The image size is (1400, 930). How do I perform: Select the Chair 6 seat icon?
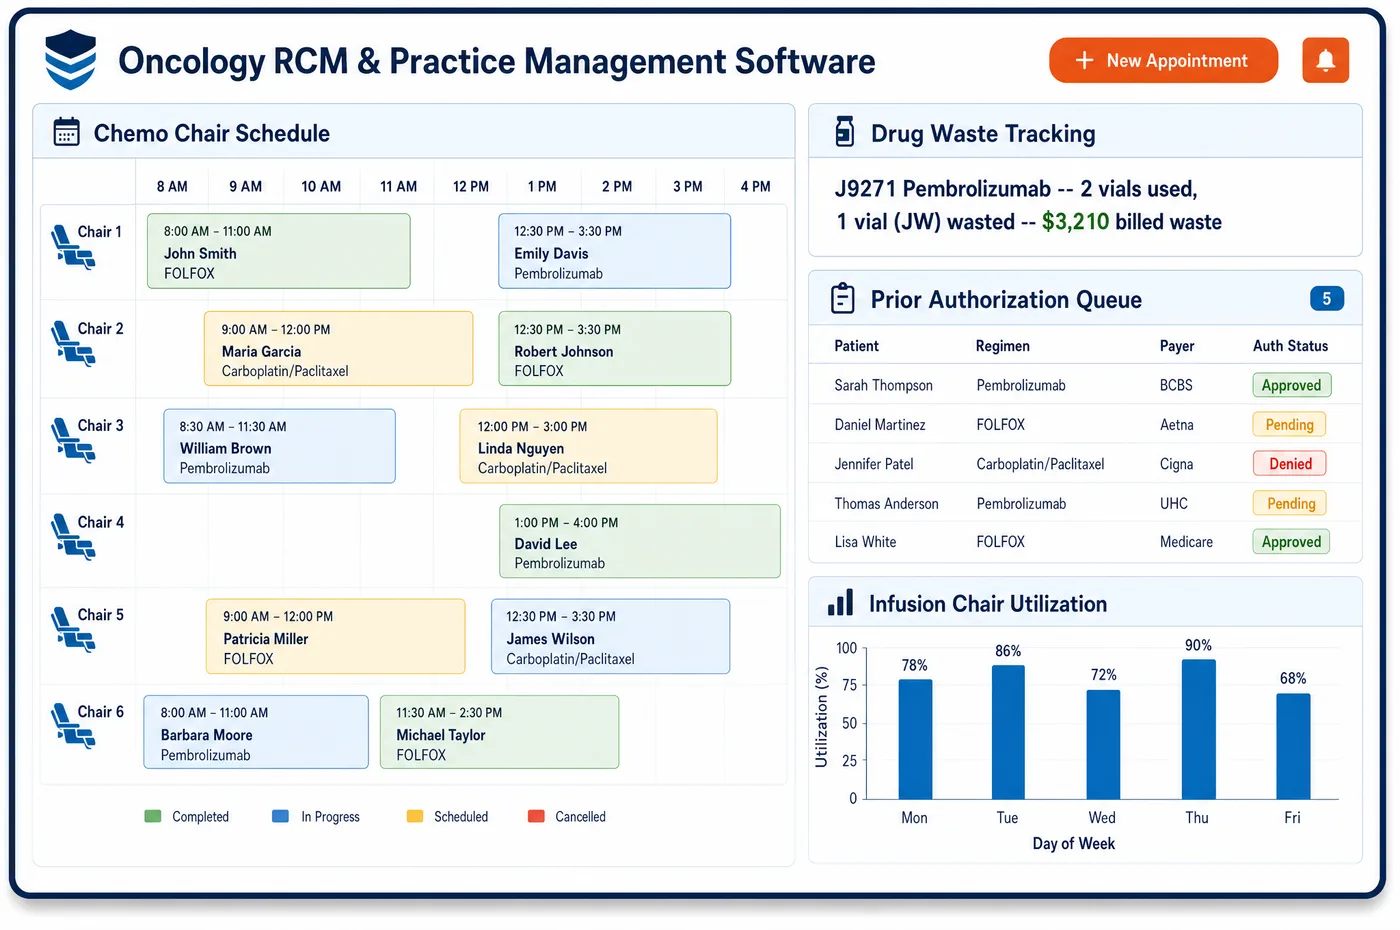73,727
